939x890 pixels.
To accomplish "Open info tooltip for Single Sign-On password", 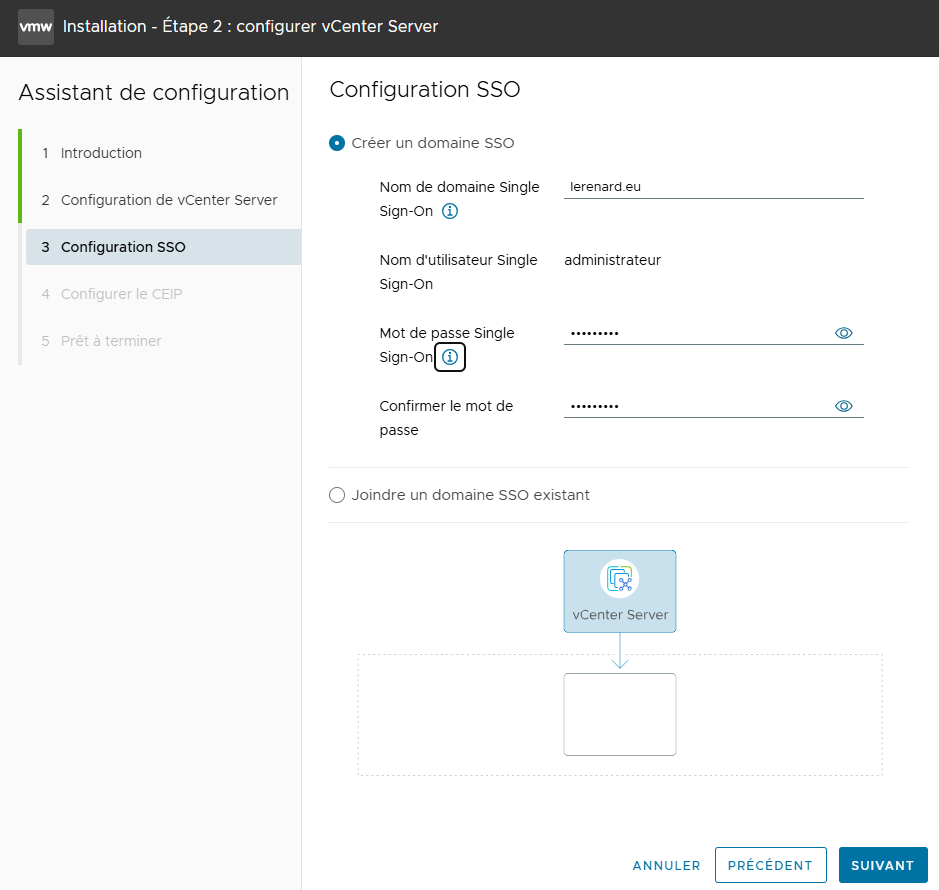I will point(450,357).
